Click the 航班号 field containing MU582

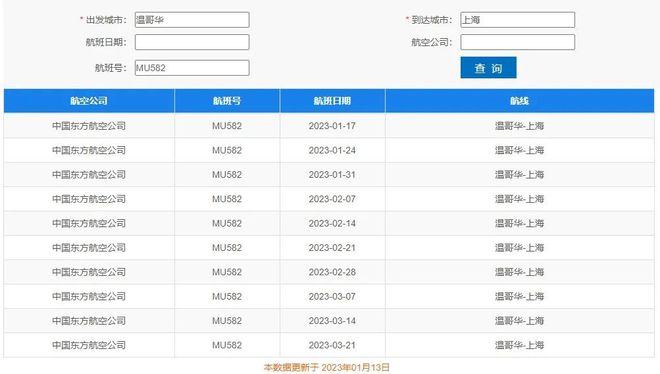pos(192,68)
